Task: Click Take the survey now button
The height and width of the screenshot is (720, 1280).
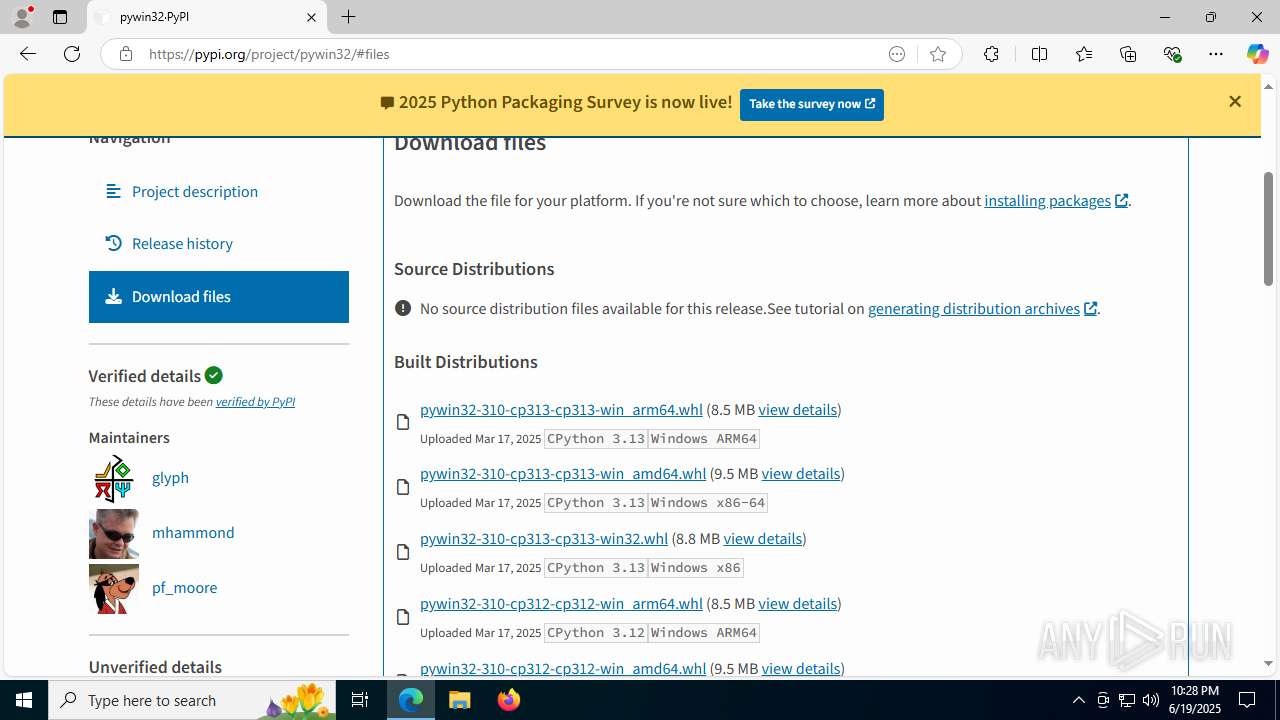Action: 811,104
